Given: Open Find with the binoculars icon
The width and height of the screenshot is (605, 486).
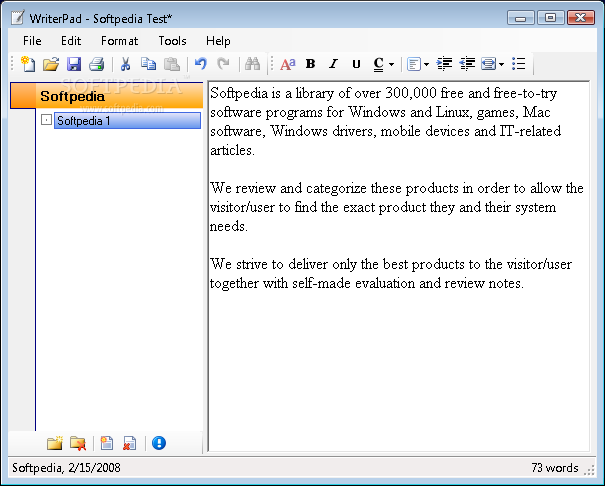Looking at the screenshot, I should click(252, 64).
